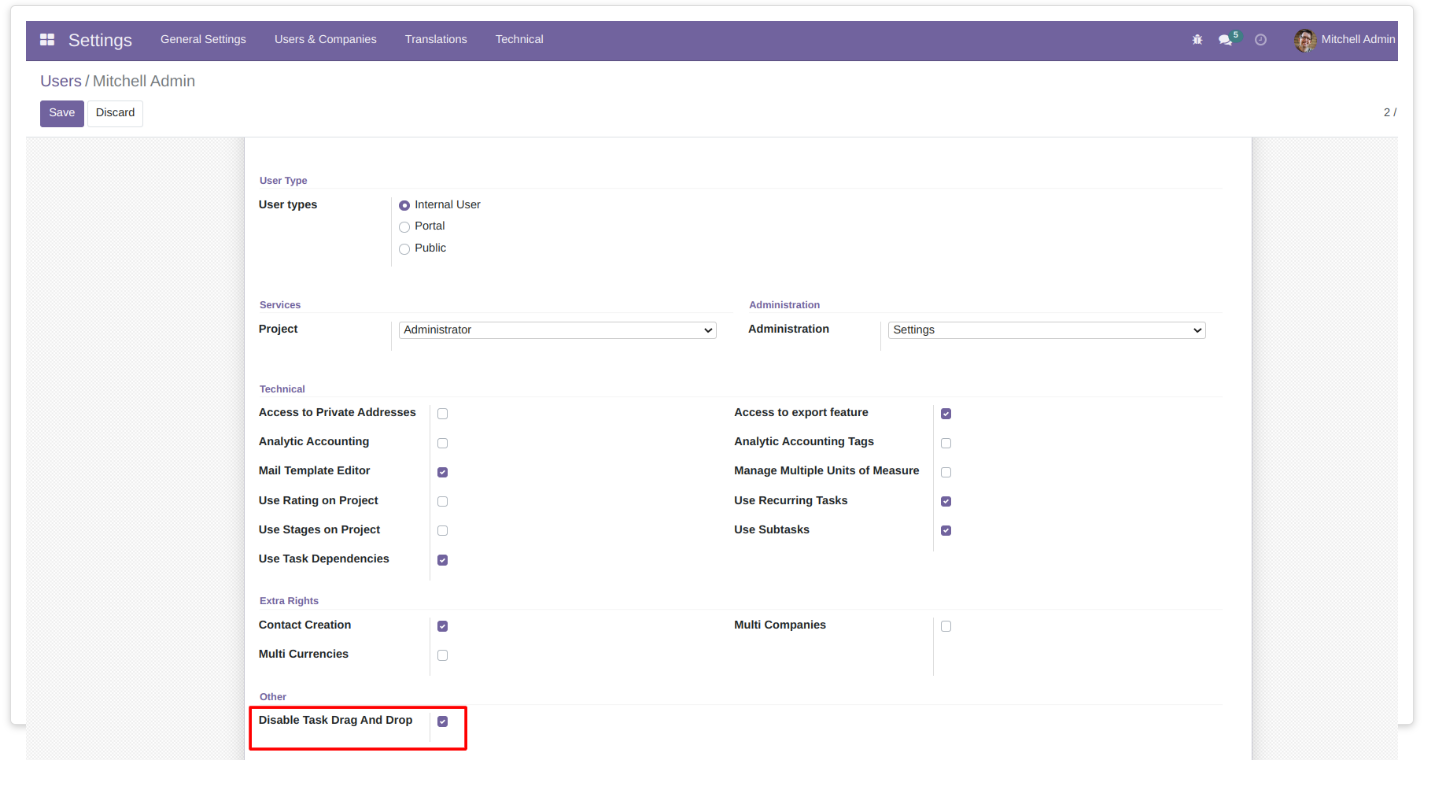Enable Manage Multiple Units of Measure

(945, 472)
